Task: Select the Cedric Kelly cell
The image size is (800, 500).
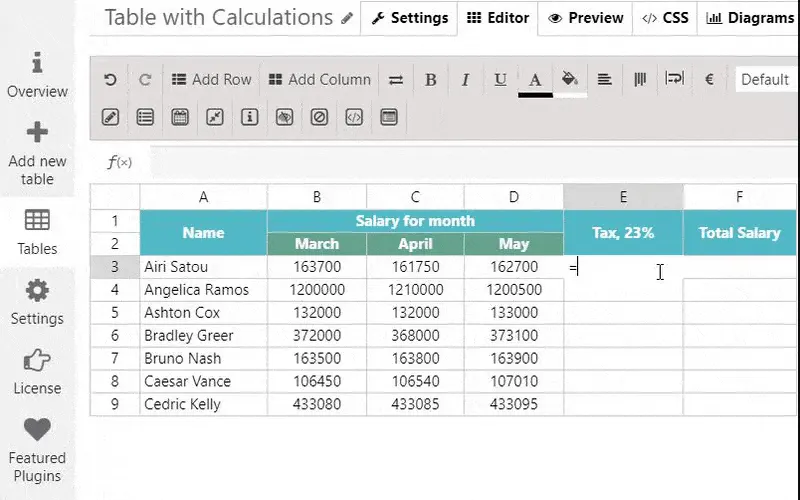Action: click(x=204, y=404)
